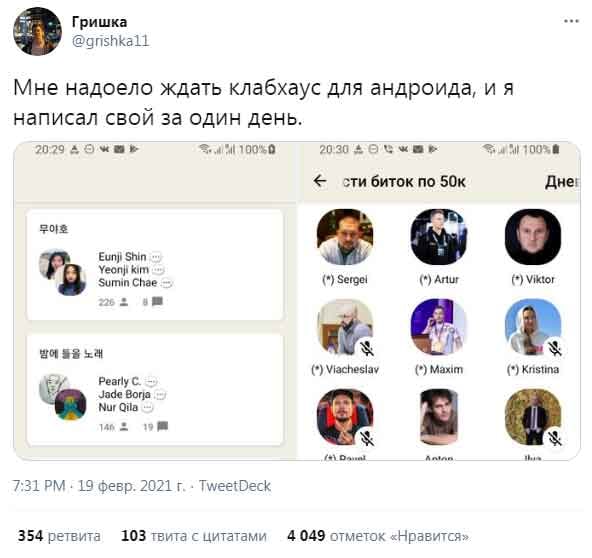
Task: Toggle muted mic badge on Viacheslav's avatar
Action: tap(366, 348)
